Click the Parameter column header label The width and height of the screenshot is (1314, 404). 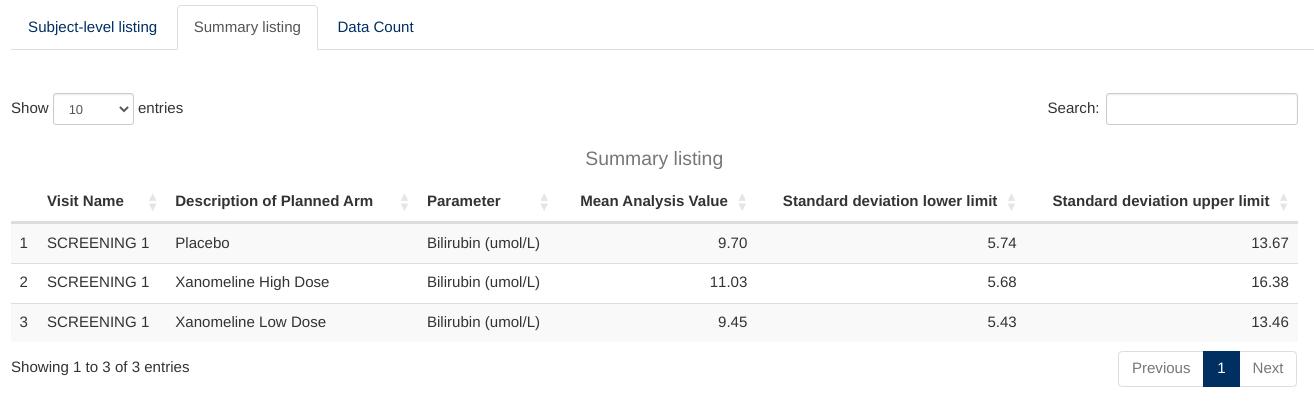tap(463, 201)
